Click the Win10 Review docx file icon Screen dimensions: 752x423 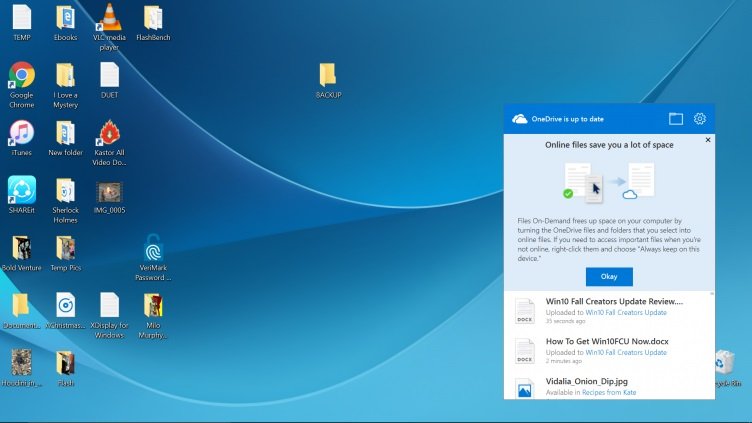[x=525, y=311]
